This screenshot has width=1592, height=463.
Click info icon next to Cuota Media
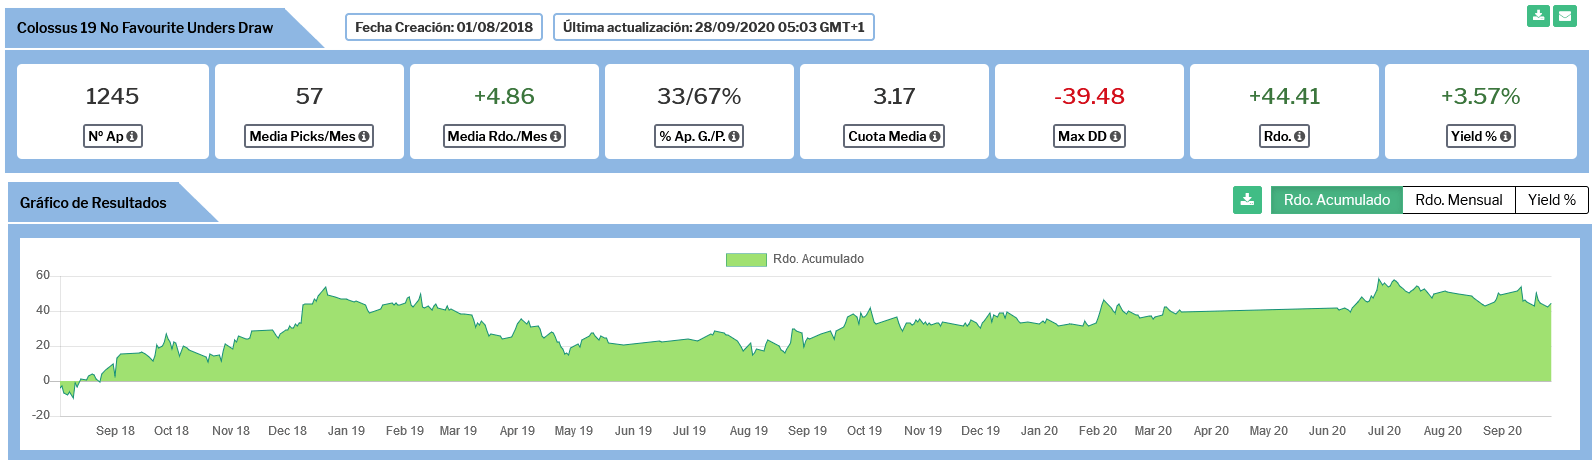(935, 136)
